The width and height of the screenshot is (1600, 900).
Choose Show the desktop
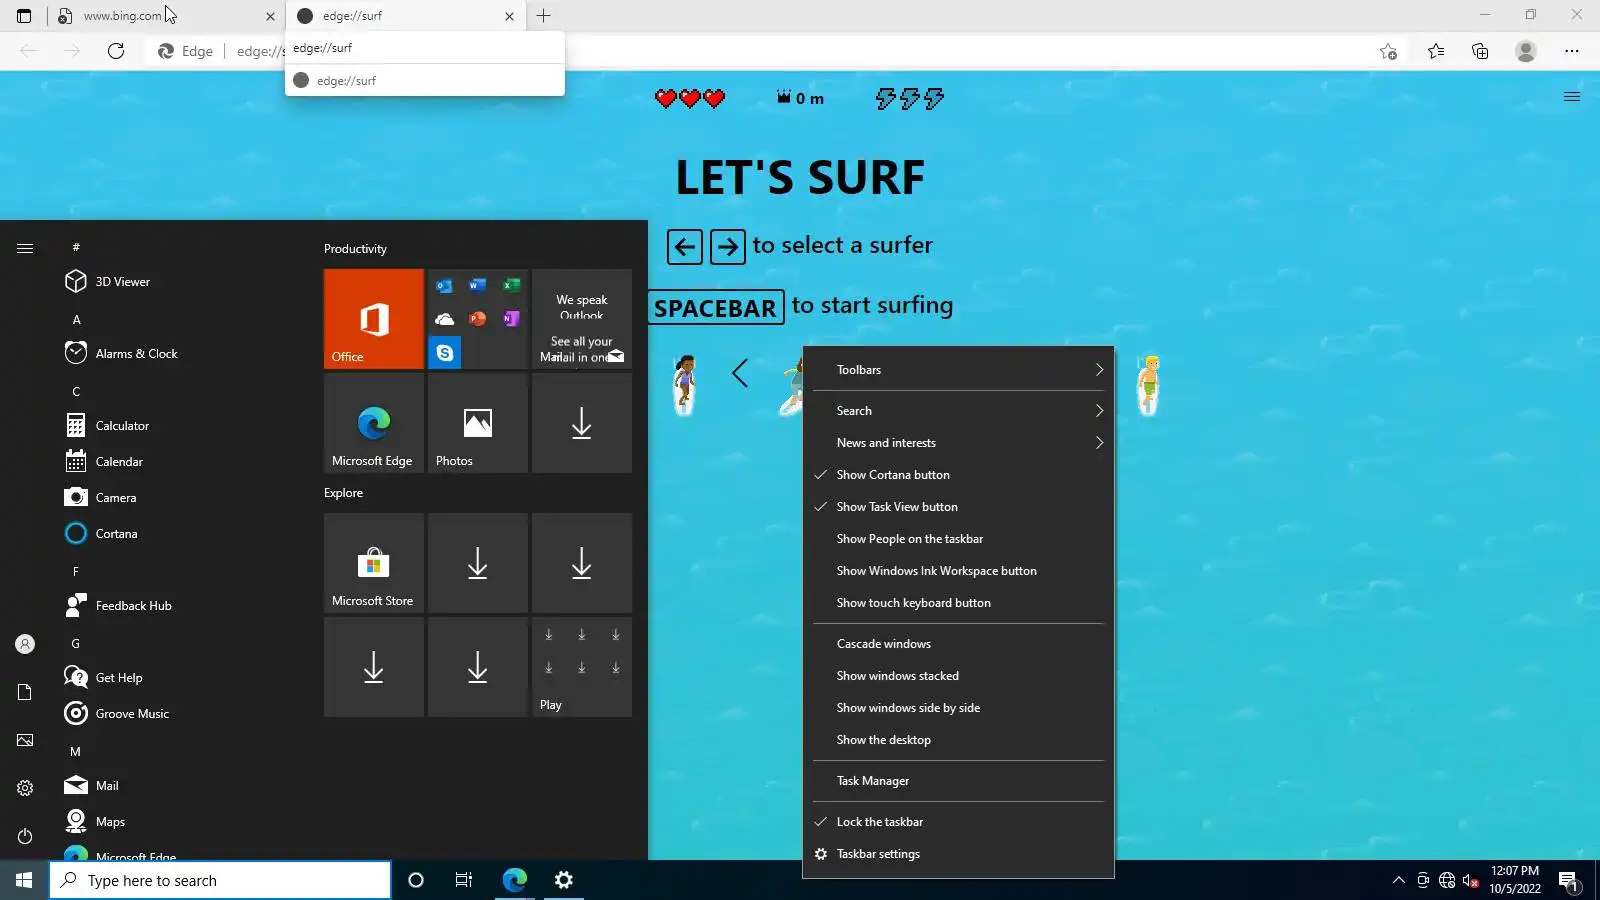pos(958,740)
